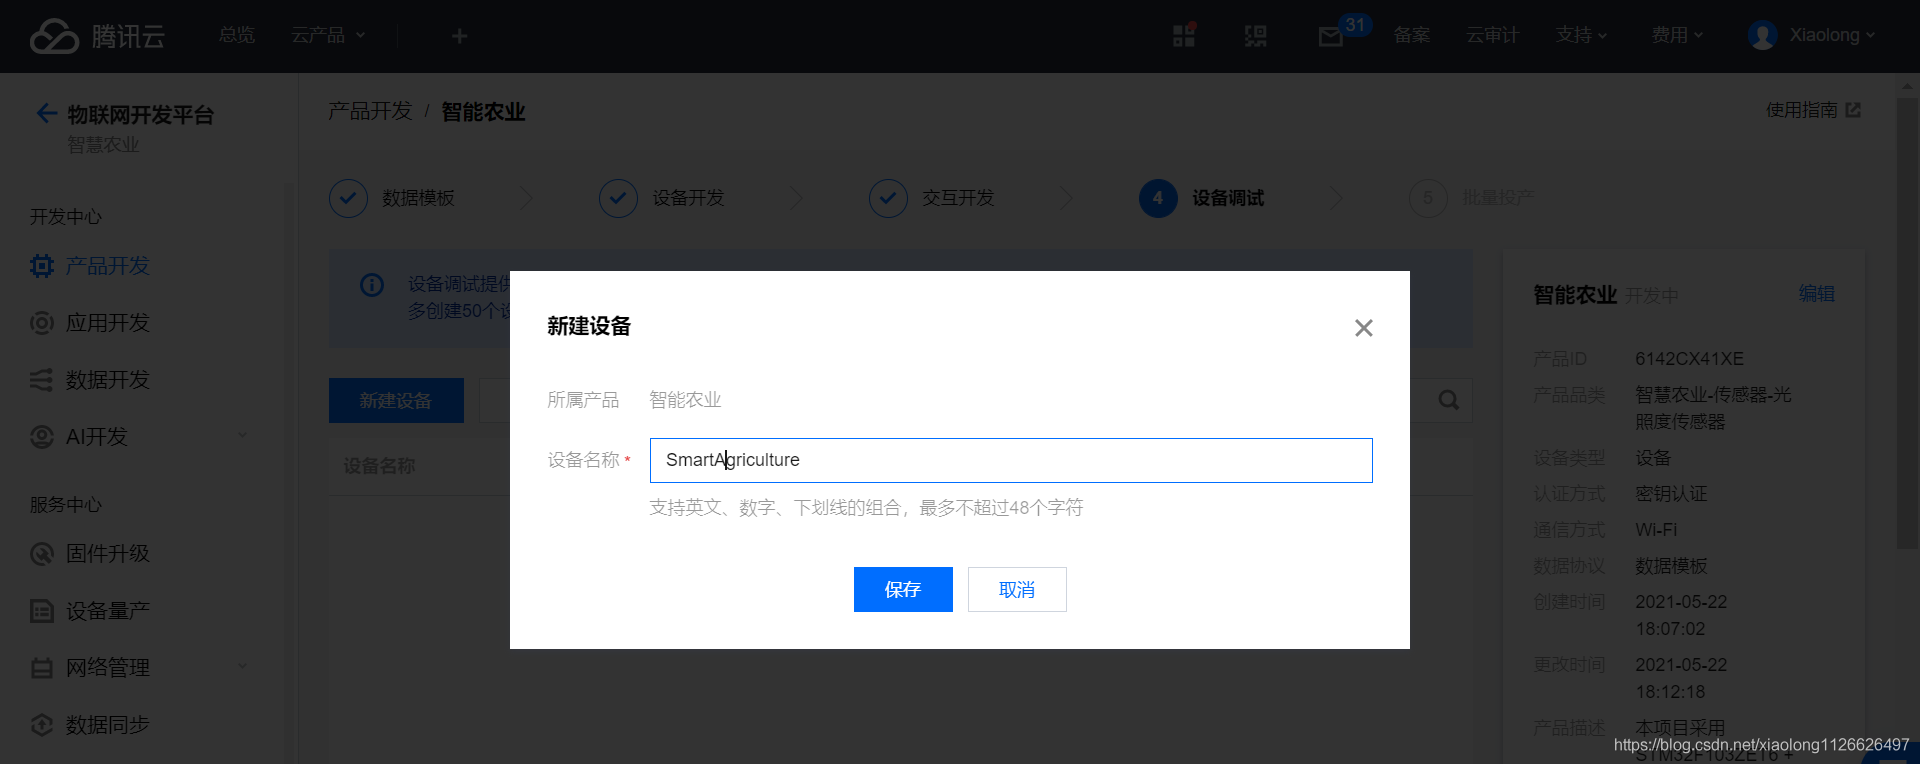
Task: Expand the 支持 dropdown menu
Action: [x=1581, y=35]
